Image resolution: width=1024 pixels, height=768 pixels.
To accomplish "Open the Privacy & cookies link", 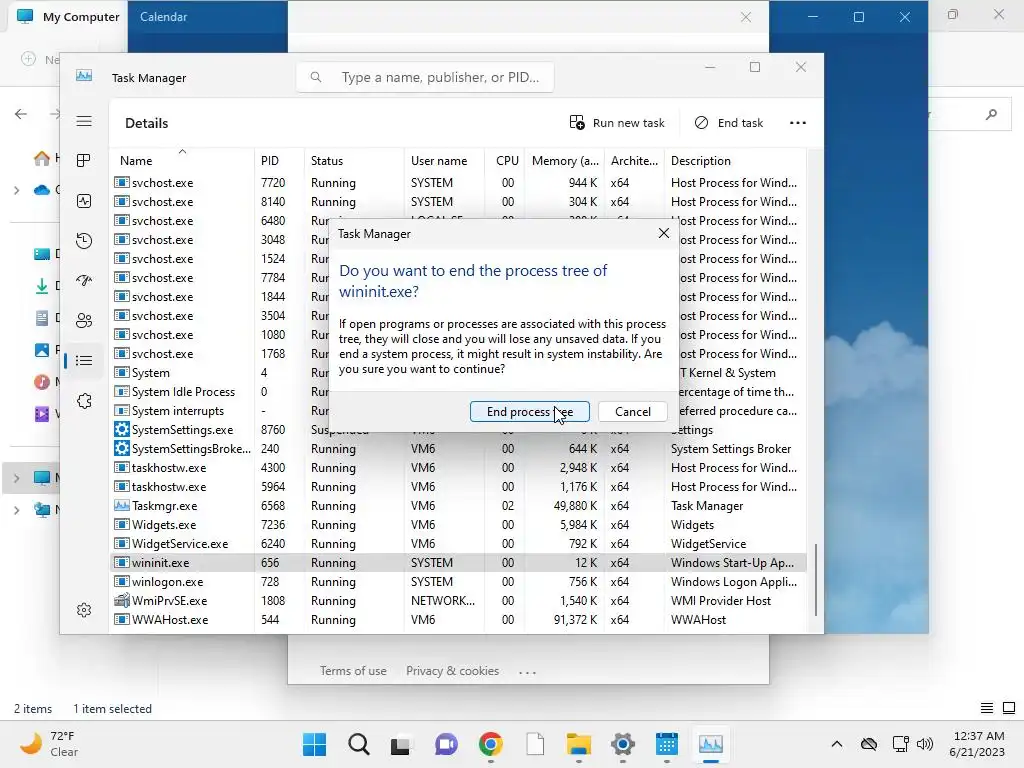I will [x=453, y=671].
